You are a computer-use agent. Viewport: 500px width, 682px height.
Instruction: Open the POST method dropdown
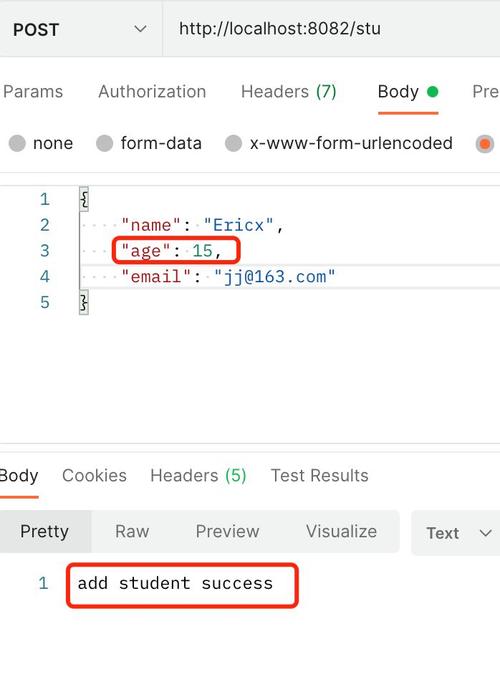click(x=80, y=29)
